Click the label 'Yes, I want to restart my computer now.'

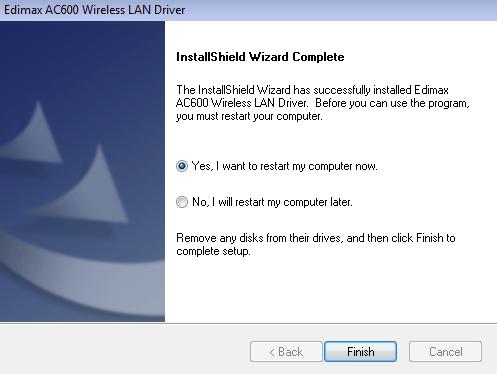[285, 166]
